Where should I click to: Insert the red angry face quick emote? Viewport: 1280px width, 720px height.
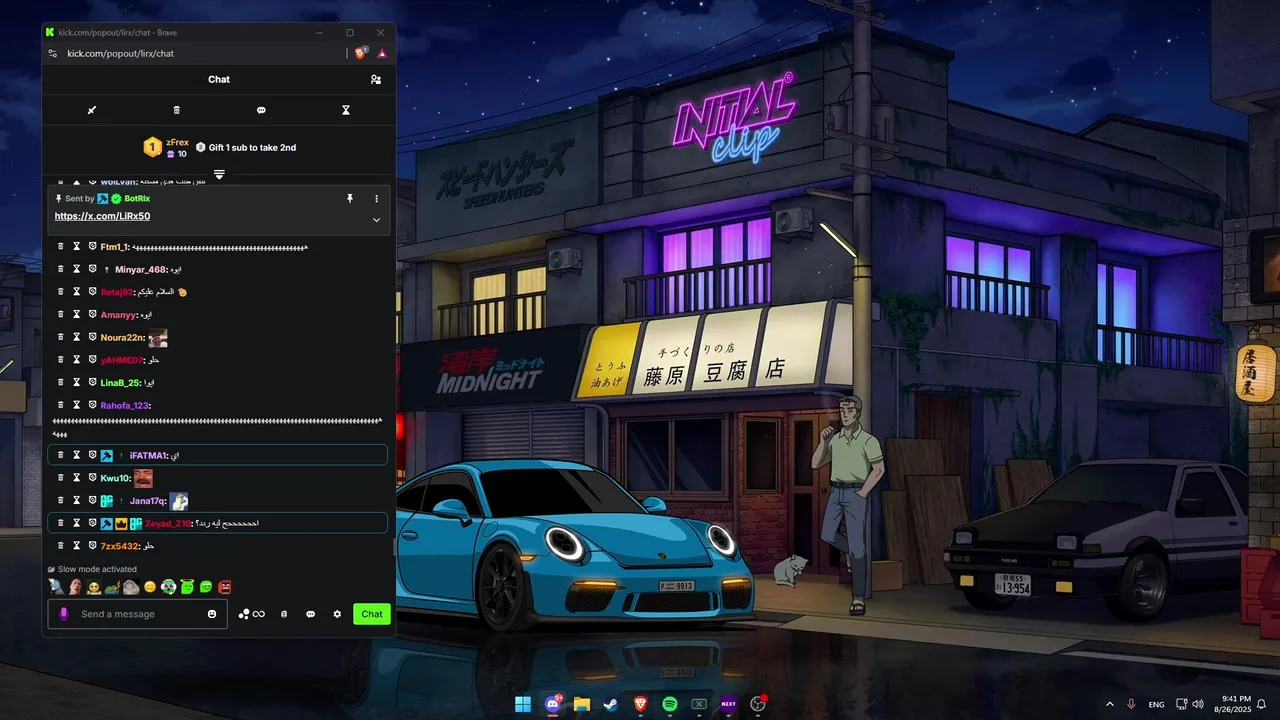click(x=225, y=587)
